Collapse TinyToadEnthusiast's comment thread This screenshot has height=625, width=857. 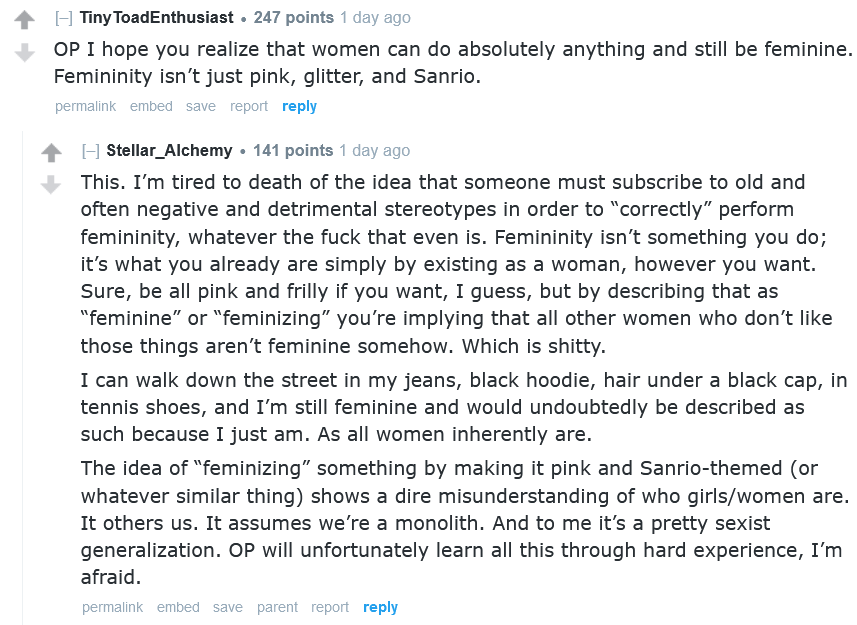tap(63, 18)
